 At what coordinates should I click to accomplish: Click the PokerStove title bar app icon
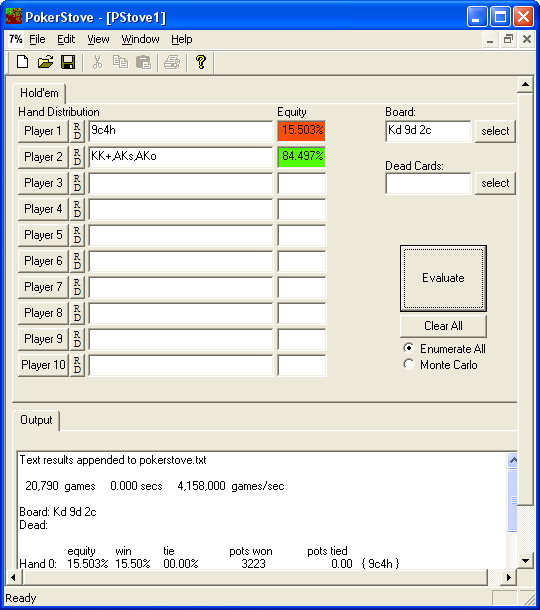[x=14, y=17]
